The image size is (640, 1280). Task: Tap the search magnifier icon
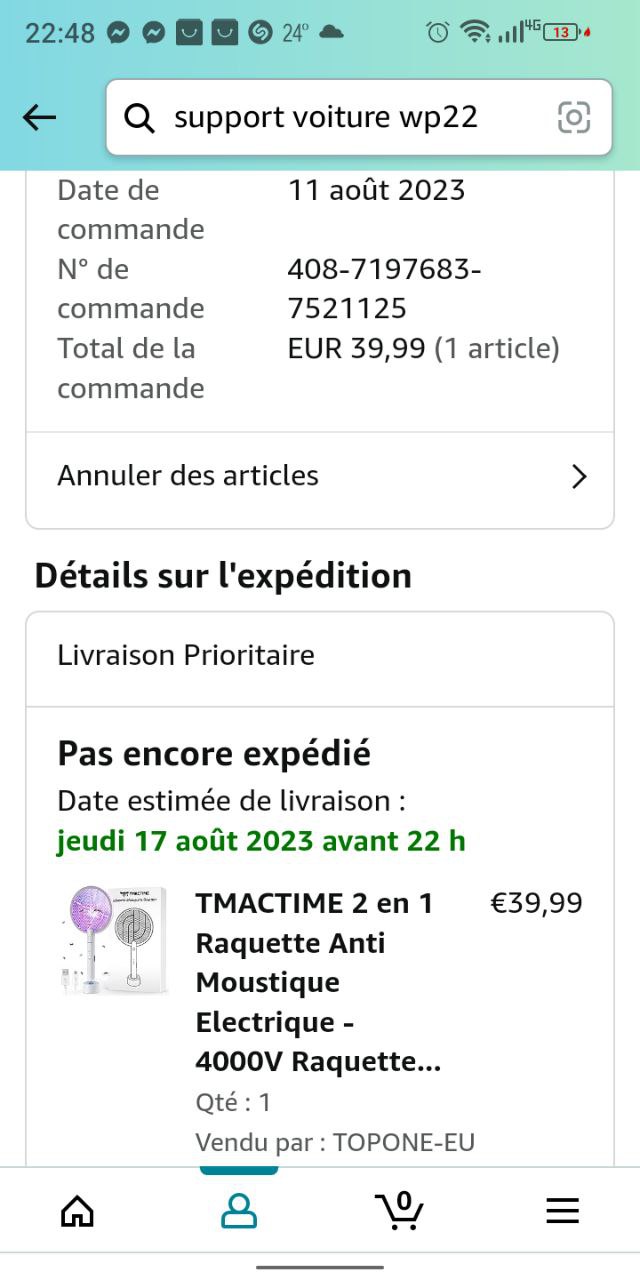(139, 118)
